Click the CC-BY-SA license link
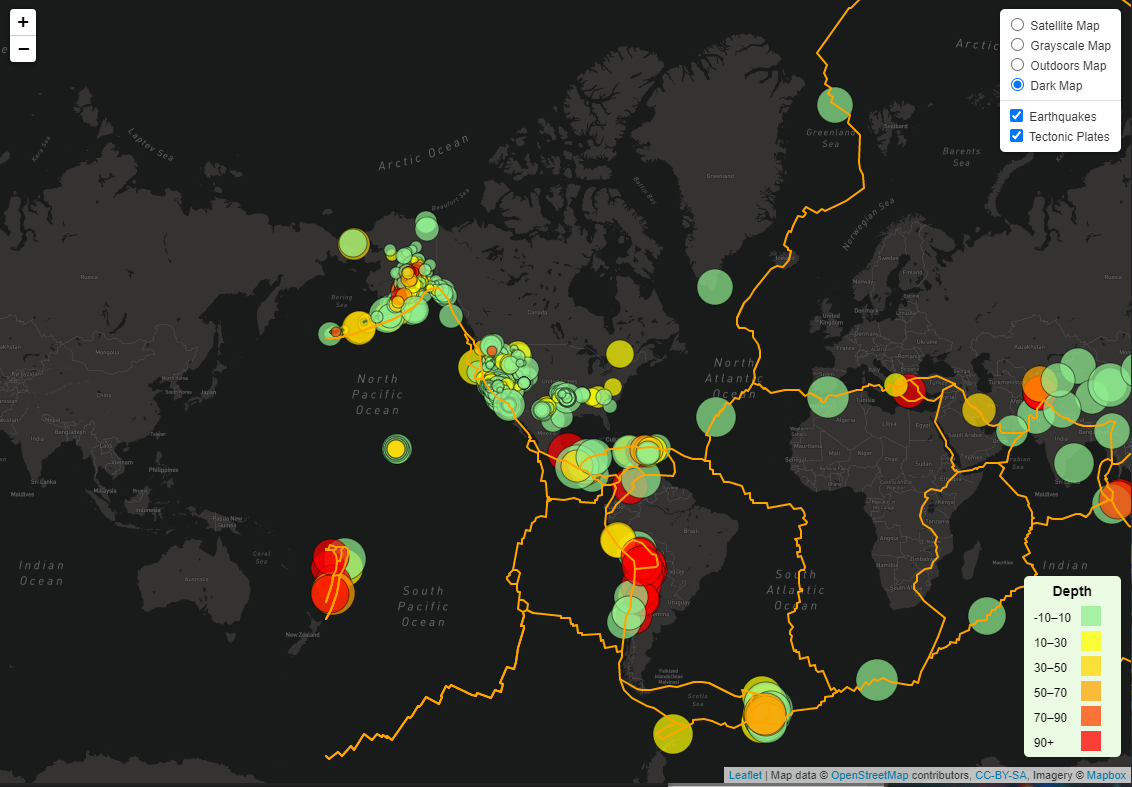 [999, 775]
